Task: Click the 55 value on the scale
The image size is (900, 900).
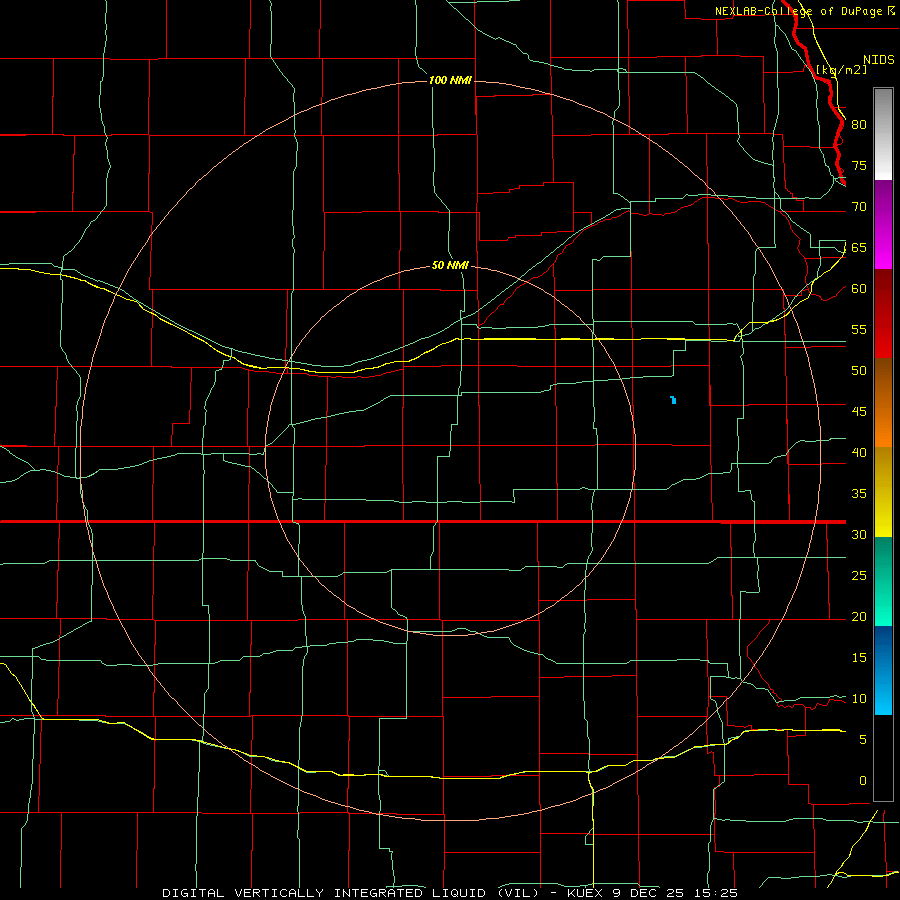Action: click(x=859, y=329)
